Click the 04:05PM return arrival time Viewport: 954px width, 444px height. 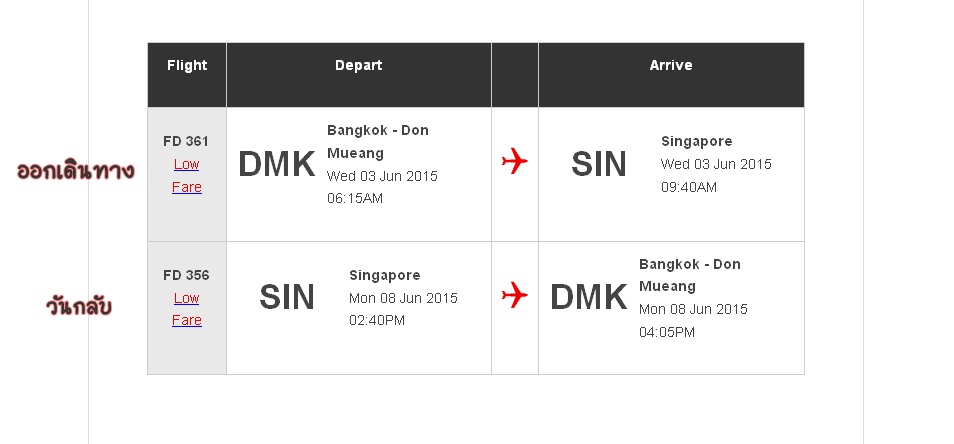click(x=667, y=332)
